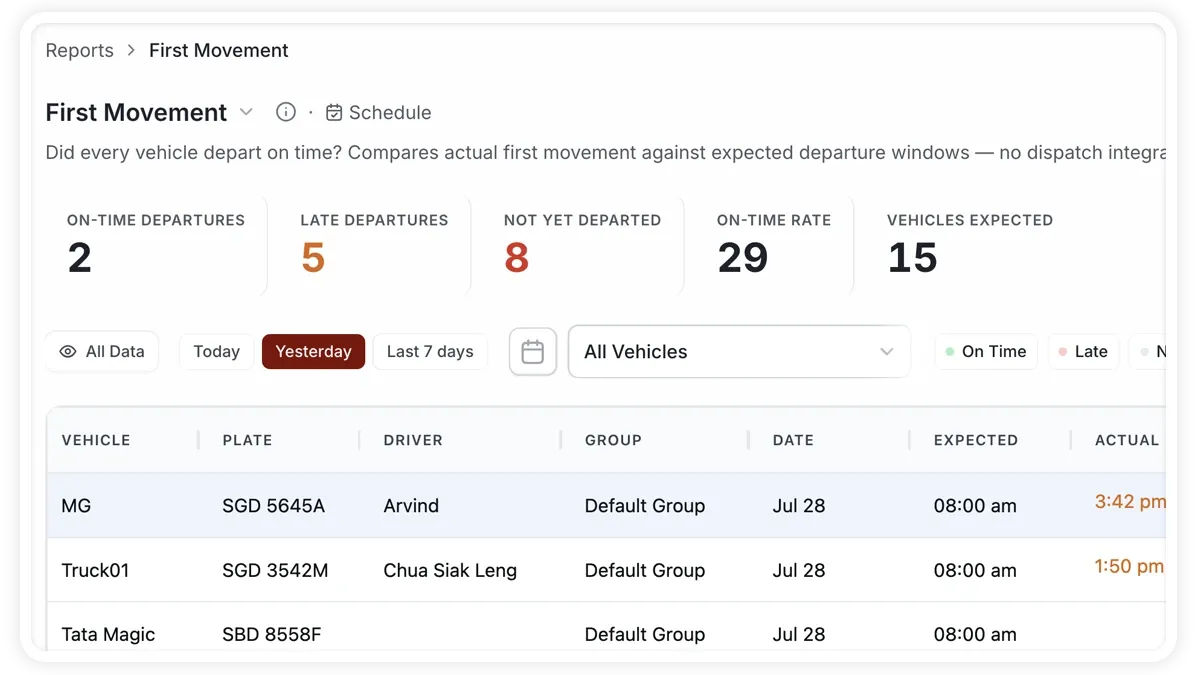Click plate SBD 8558F
Screen dimensions: 1200x675
pos(272,634)
